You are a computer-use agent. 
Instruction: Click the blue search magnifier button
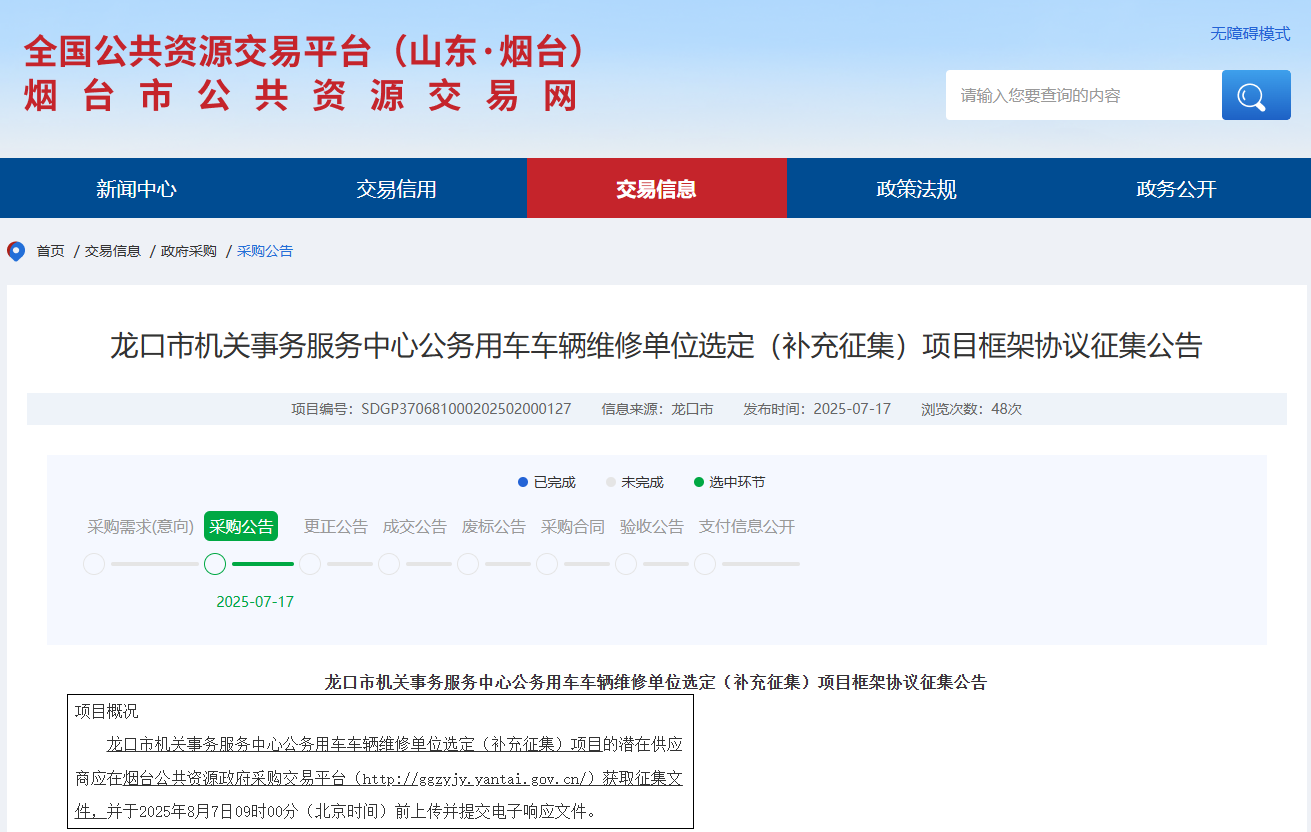(1256, 95)
